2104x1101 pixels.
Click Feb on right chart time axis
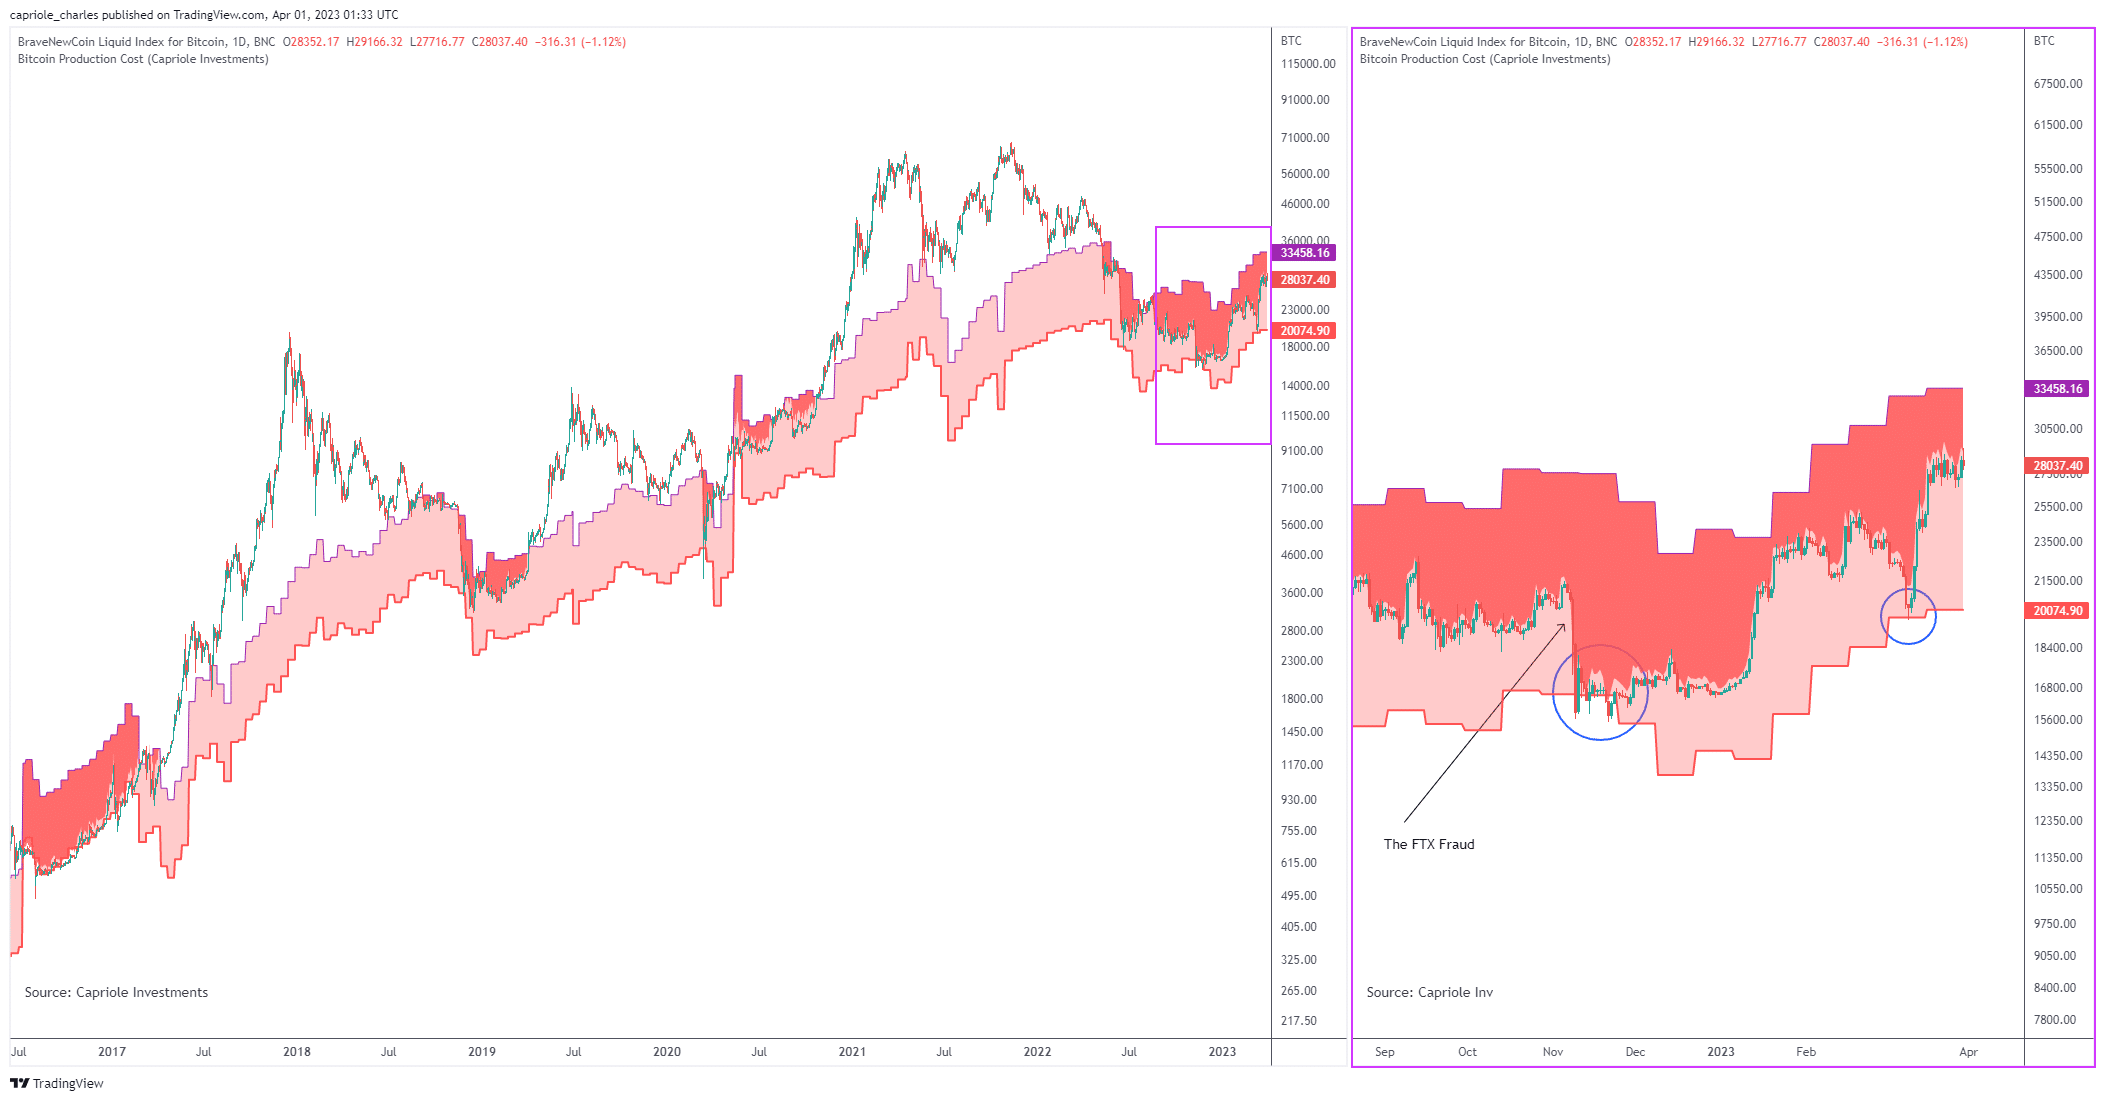click(x=1806, y=1052)
